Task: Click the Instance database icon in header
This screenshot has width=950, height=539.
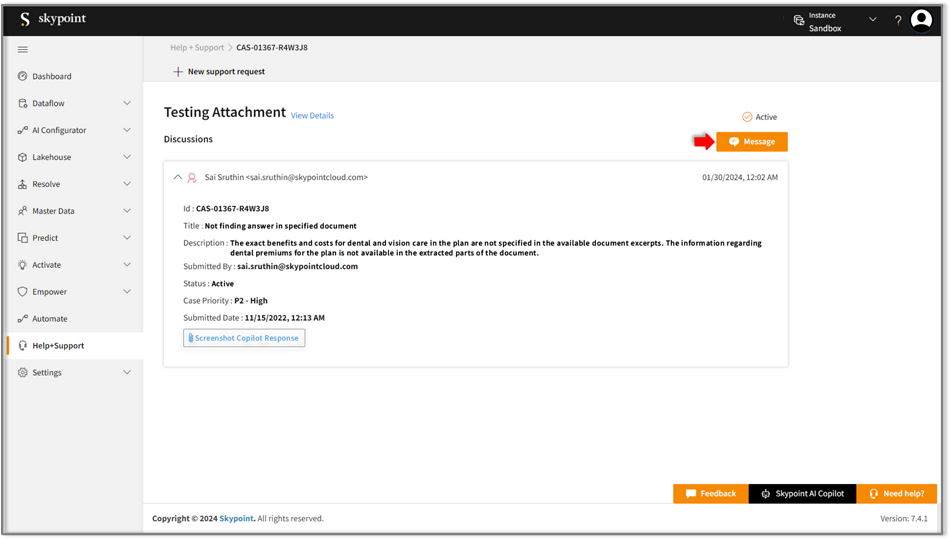Action: [x=799, y=21]
